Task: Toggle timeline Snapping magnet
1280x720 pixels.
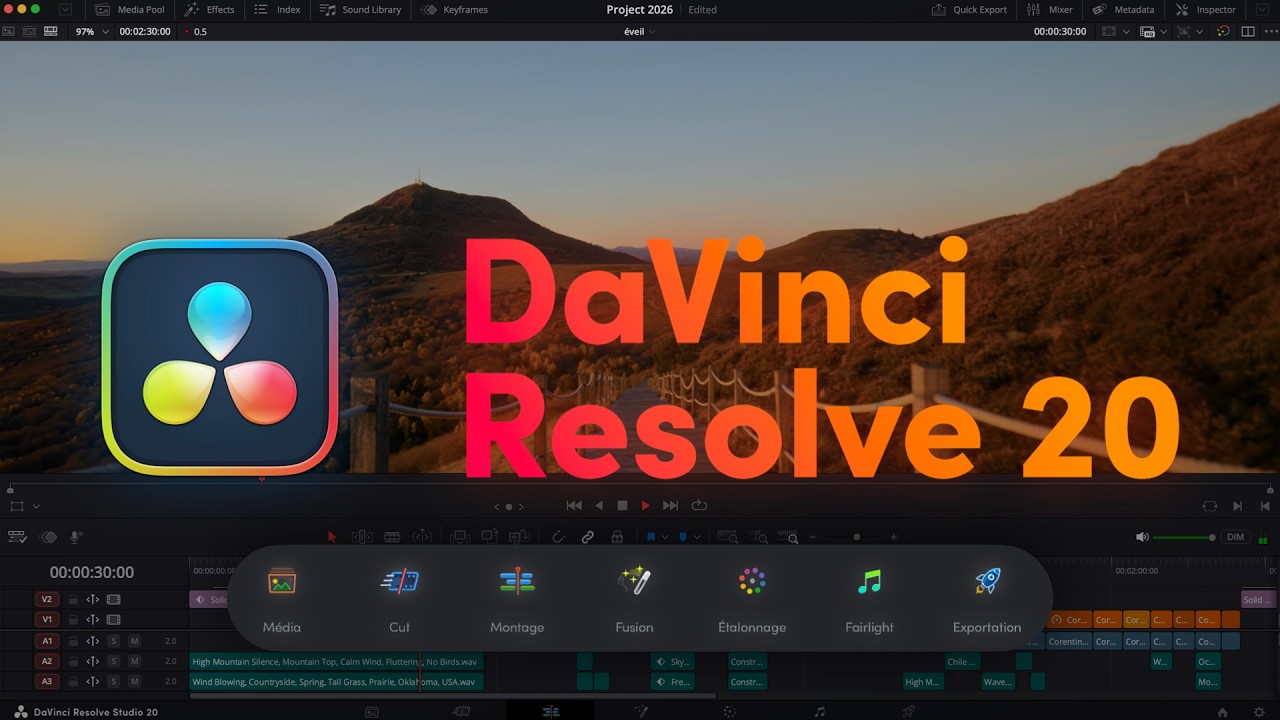Action: [559, 537]
